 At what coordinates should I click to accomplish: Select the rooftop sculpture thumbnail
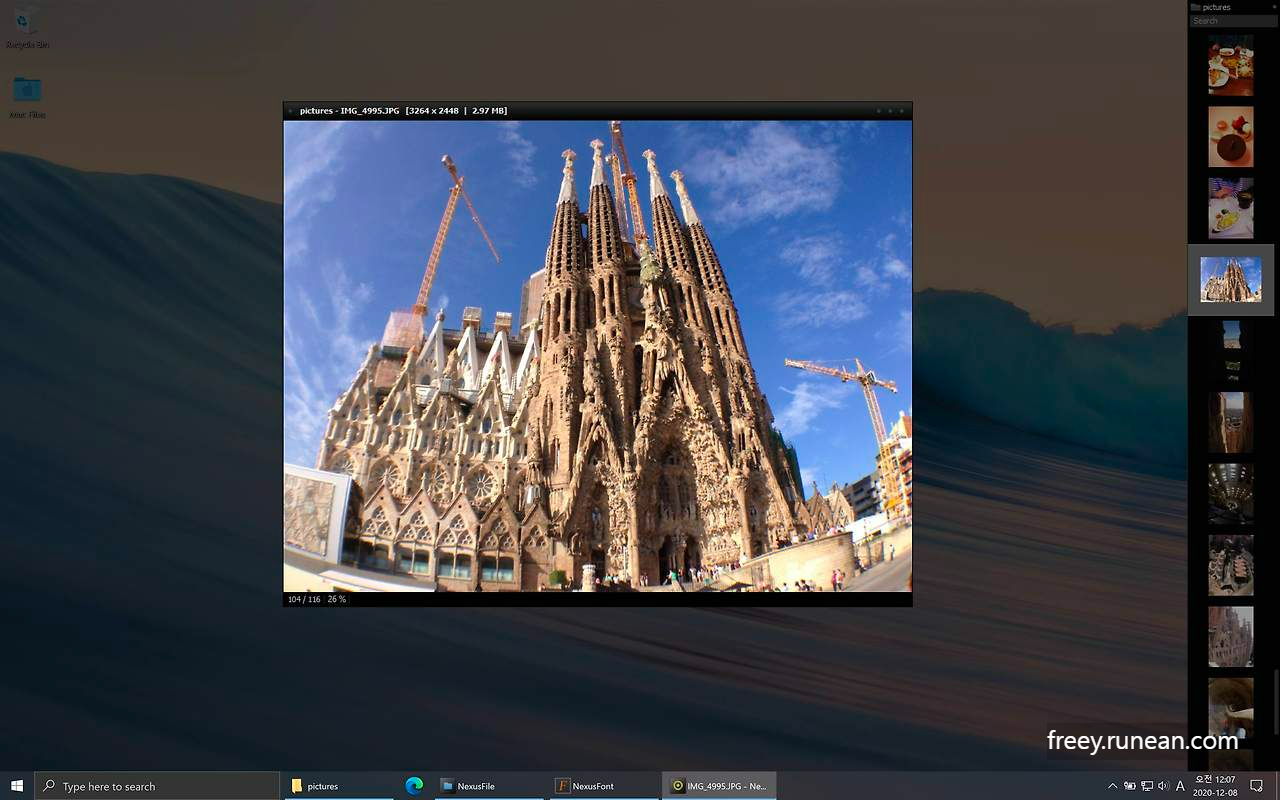pos(1230,565)
